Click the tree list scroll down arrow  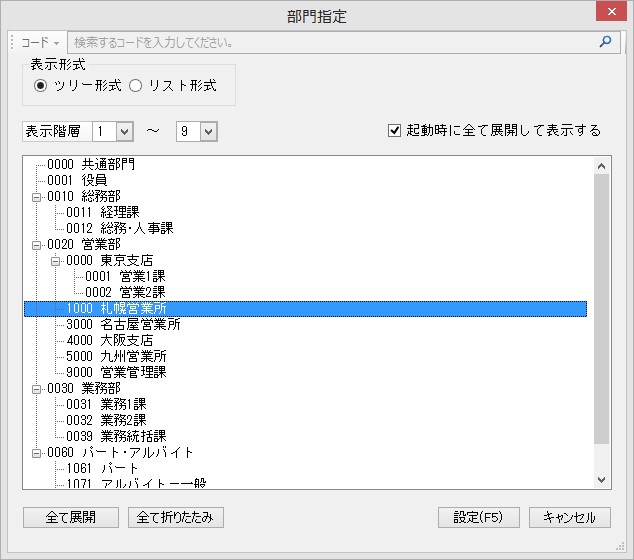click(601, 480)
